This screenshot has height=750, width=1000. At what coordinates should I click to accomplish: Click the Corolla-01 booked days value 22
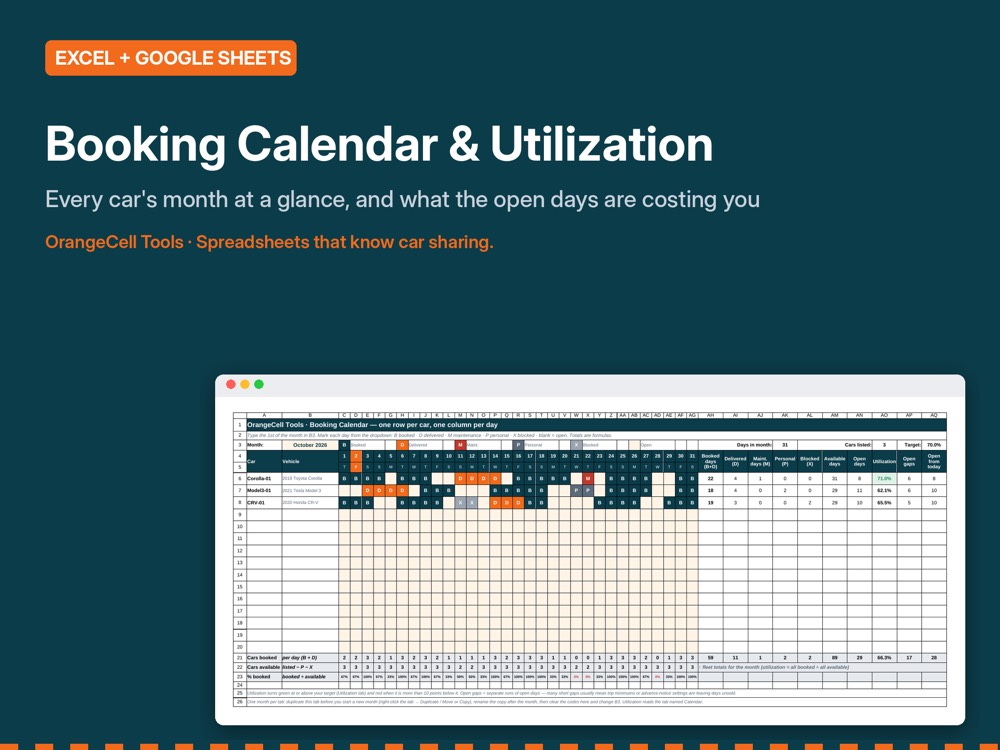(710, 478)
